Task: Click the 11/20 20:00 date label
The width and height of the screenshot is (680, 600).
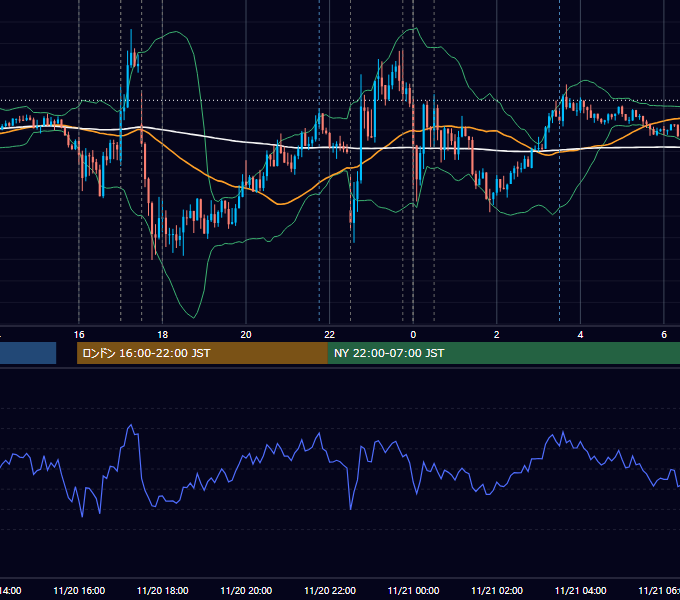Action: (x=246, y=591)
